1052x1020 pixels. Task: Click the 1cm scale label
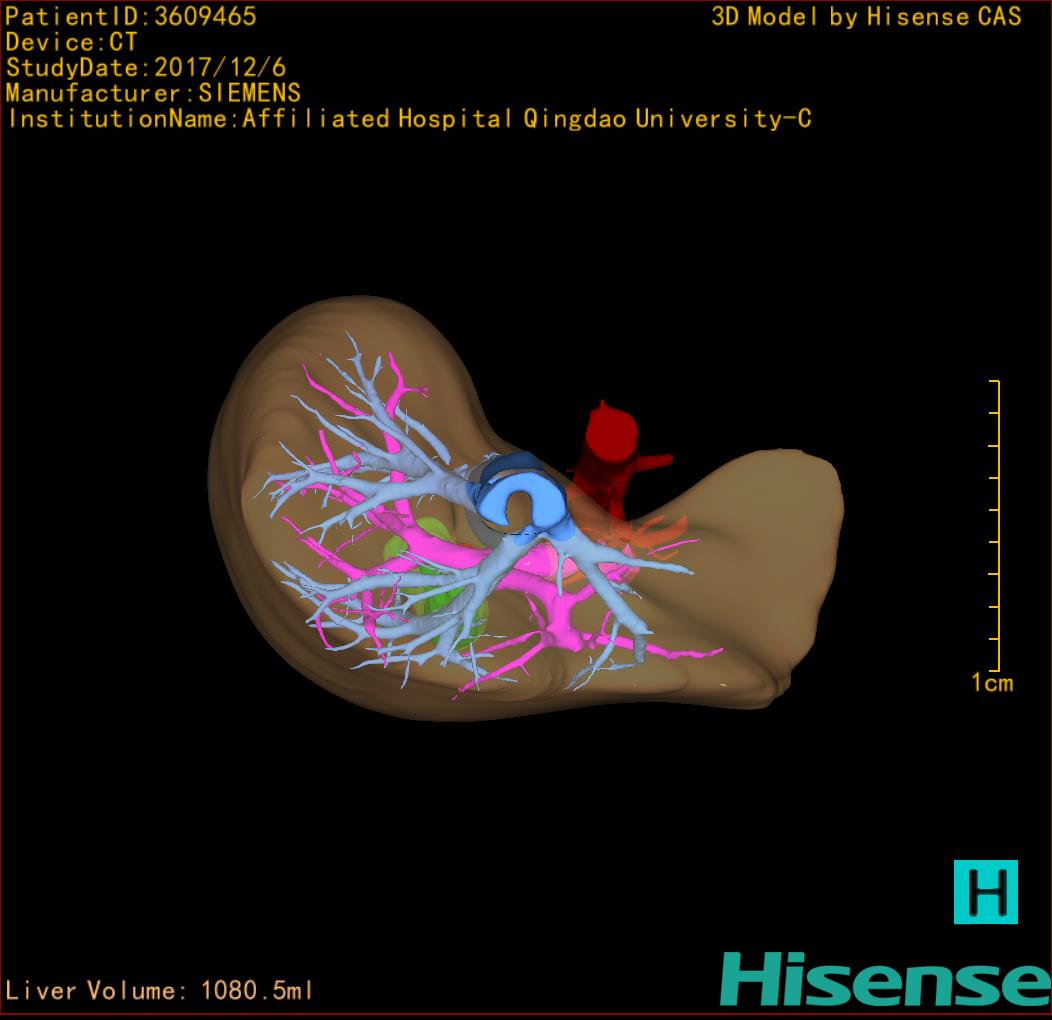991,683
